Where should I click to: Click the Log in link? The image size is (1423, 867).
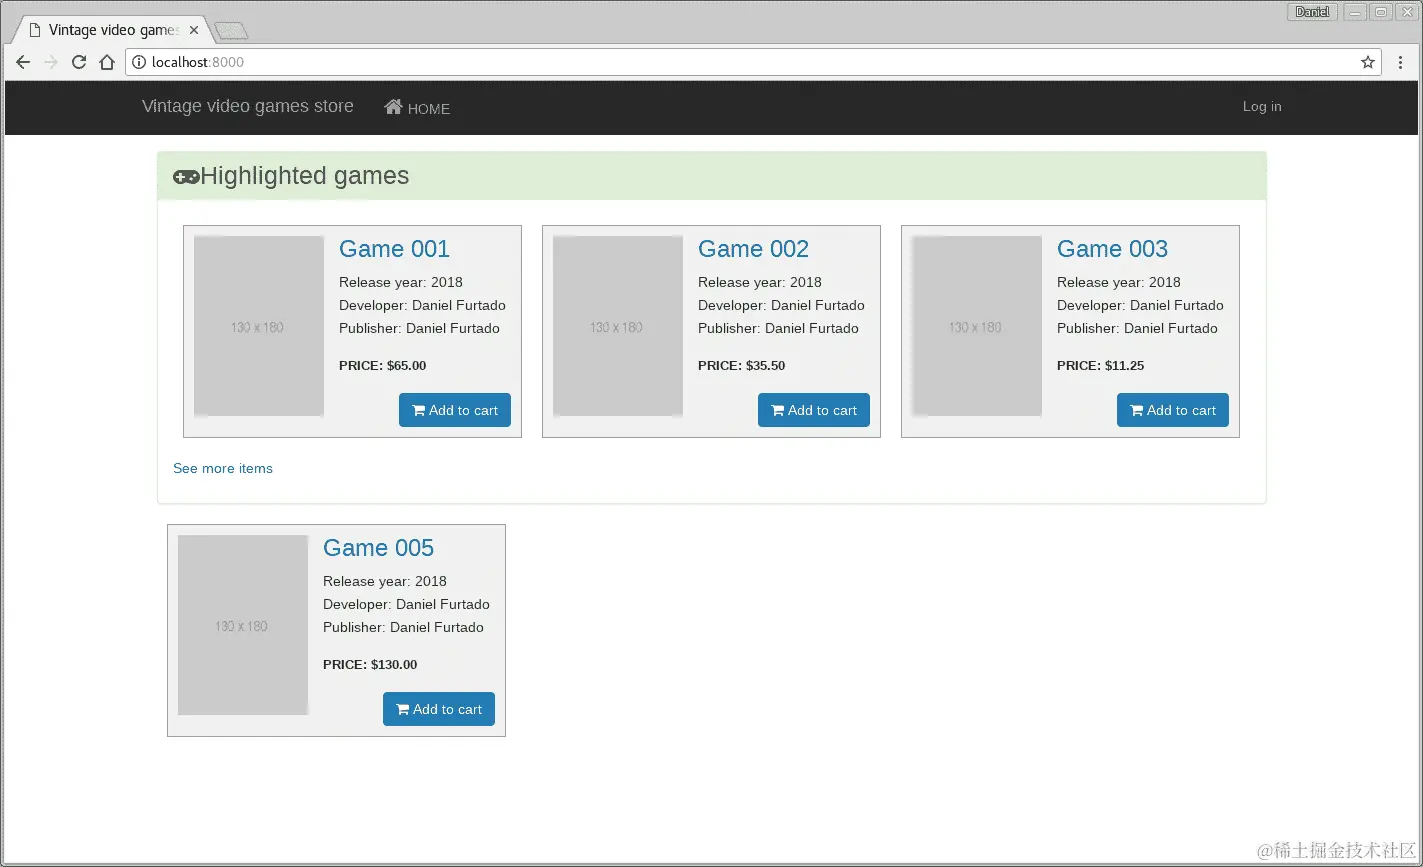point(1262,106)
